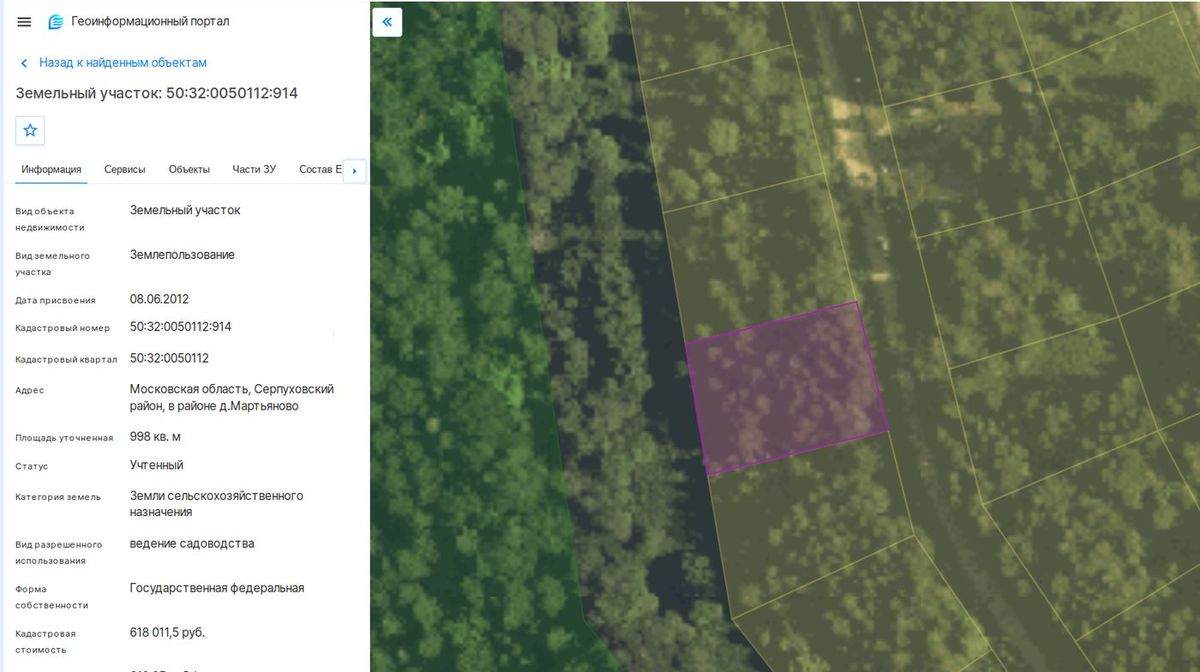This screenshot has height=672, width=1200.
Task: Collapse the side panel with double-chevron button
Action: [387, 22]
